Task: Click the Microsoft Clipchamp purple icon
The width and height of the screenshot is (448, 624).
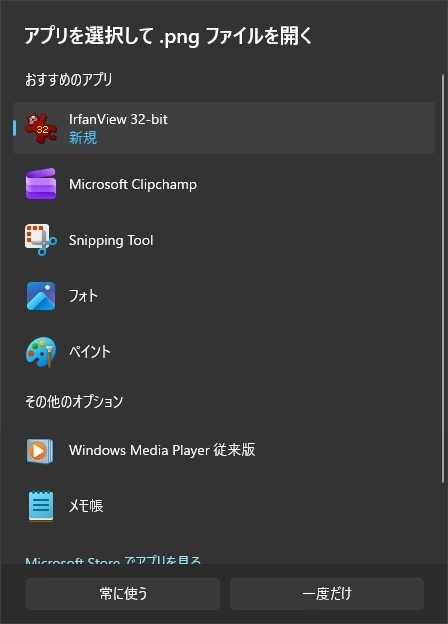Action: point(41,184)
